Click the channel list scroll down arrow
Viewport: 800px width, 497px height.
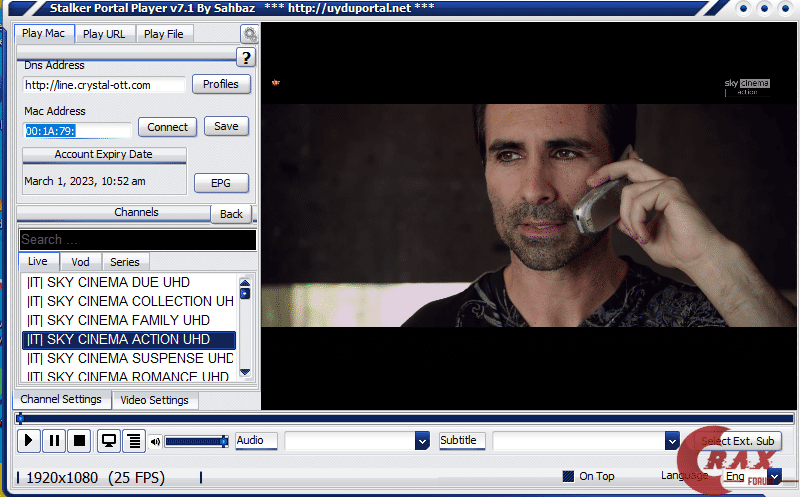245,372
